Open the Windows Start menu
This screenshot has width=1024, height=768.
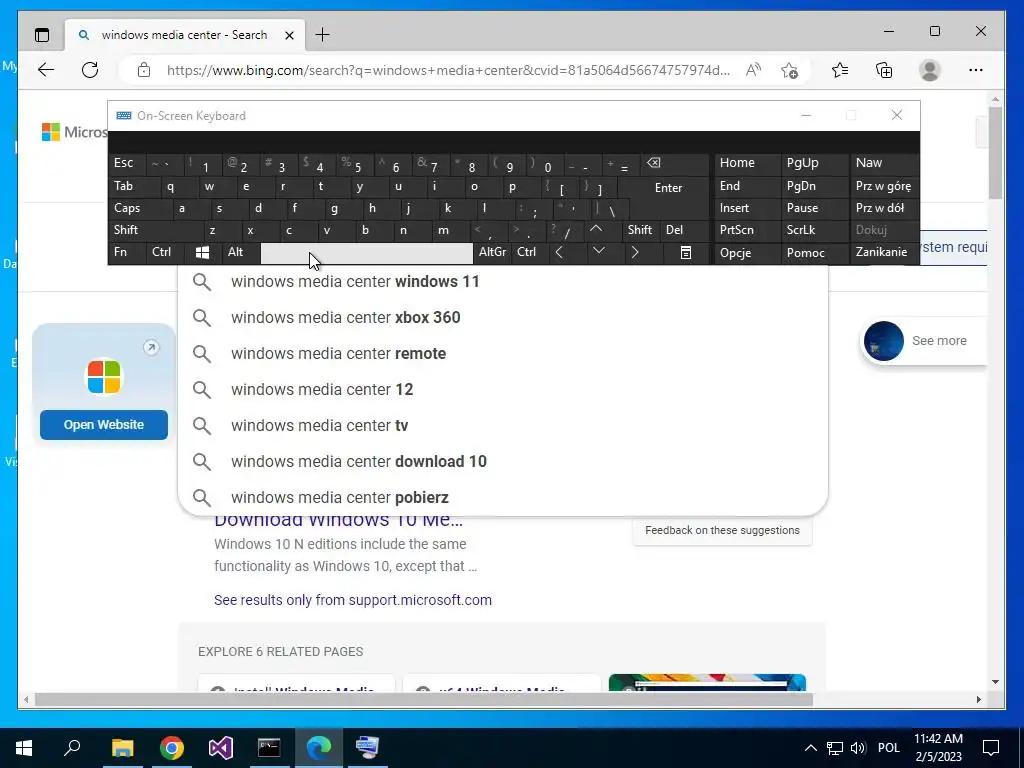tap(24, 748)
